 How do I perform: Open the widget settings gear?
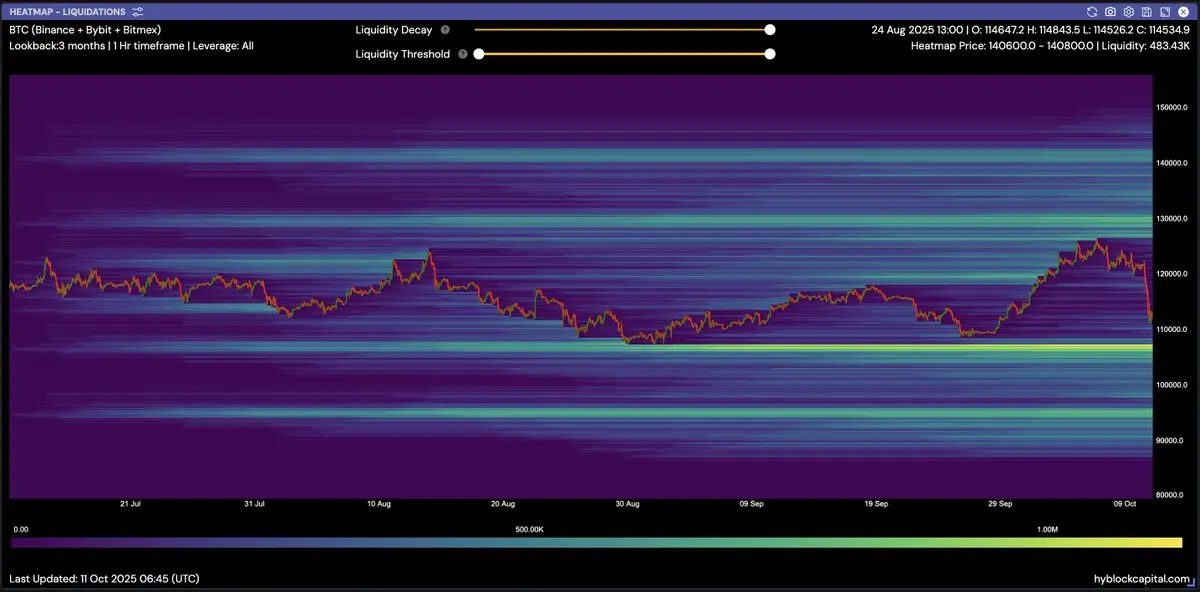click(x=1128, y=12)
